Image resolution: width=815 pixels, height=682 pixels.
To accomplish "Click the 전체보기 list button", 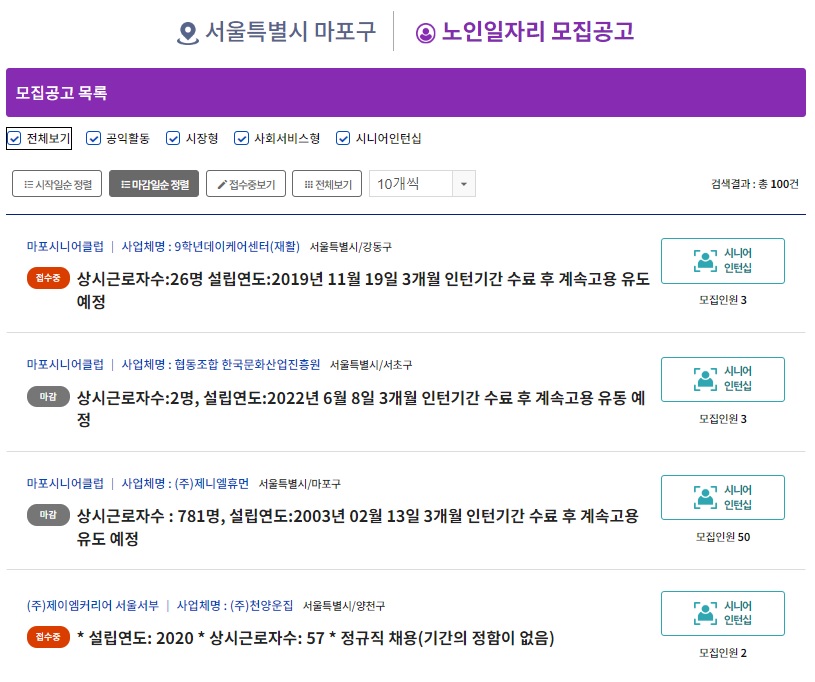I will [x=327, y=184].
